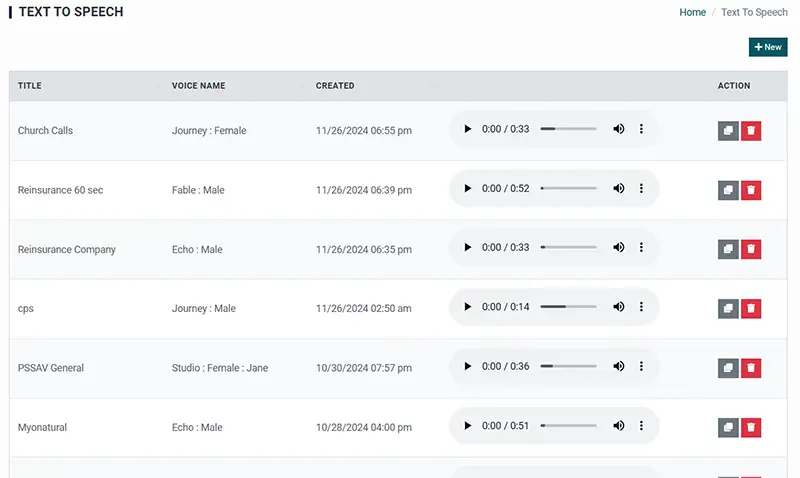Click date 11/26/2024 02:50 am
This screenshot has height=478, width=800.
[364, 309]
